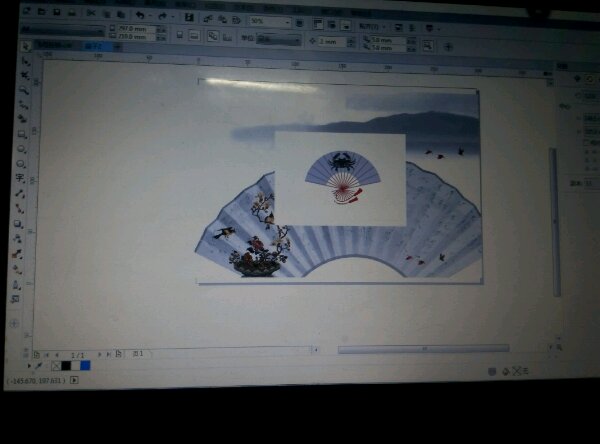Pick the black color swatch

[x=66, y=366]
